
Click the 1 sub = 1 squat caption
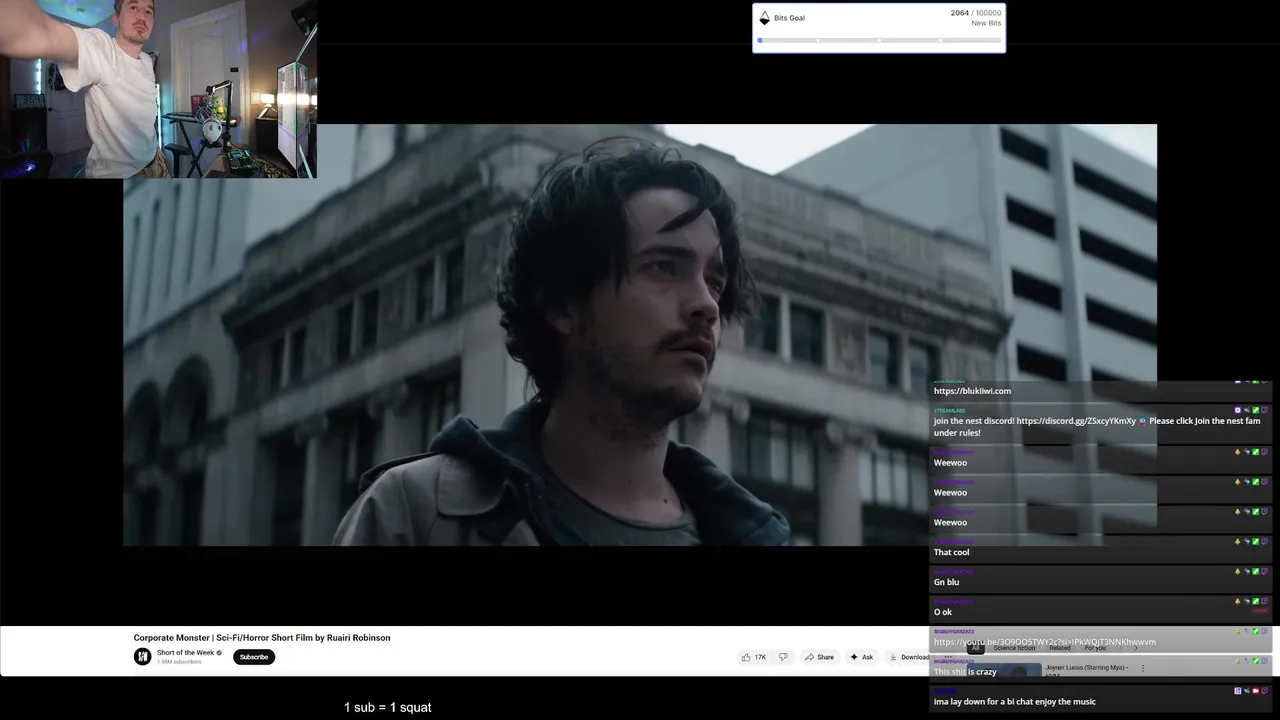click(x=388, y=707)
